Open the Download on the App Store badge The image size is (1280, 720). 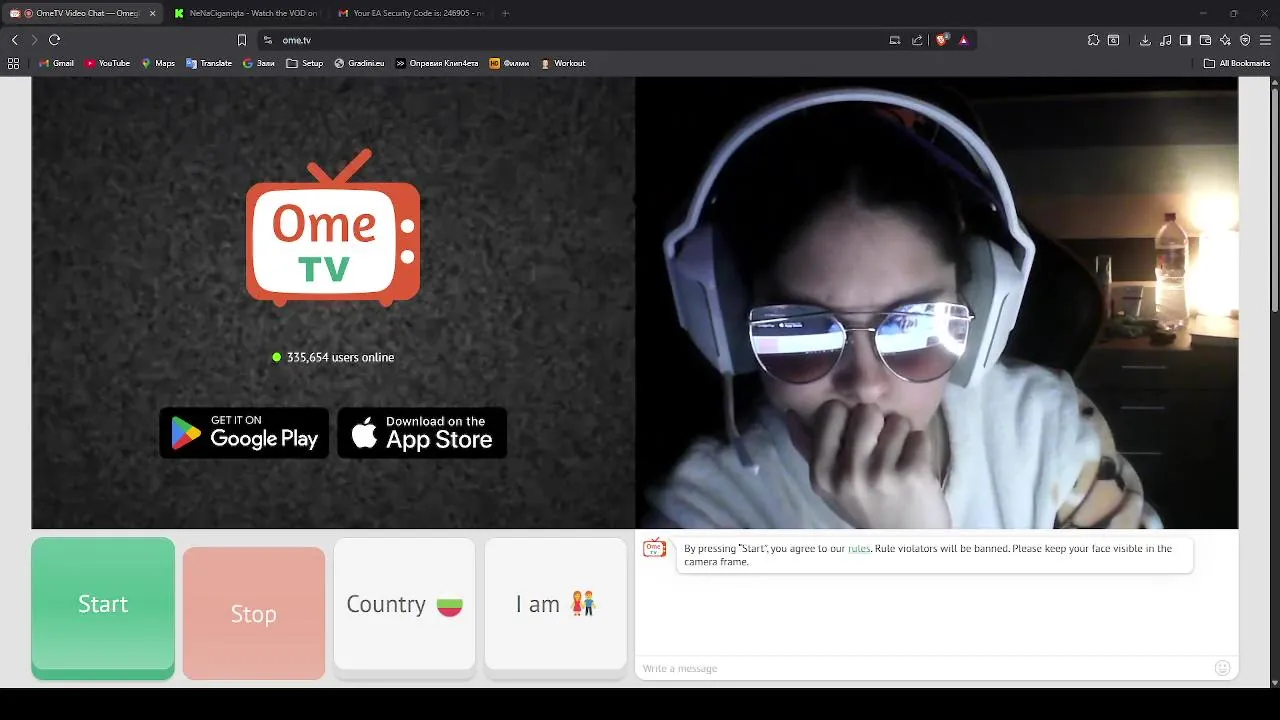pyautogui.click(x=422, y=433)
